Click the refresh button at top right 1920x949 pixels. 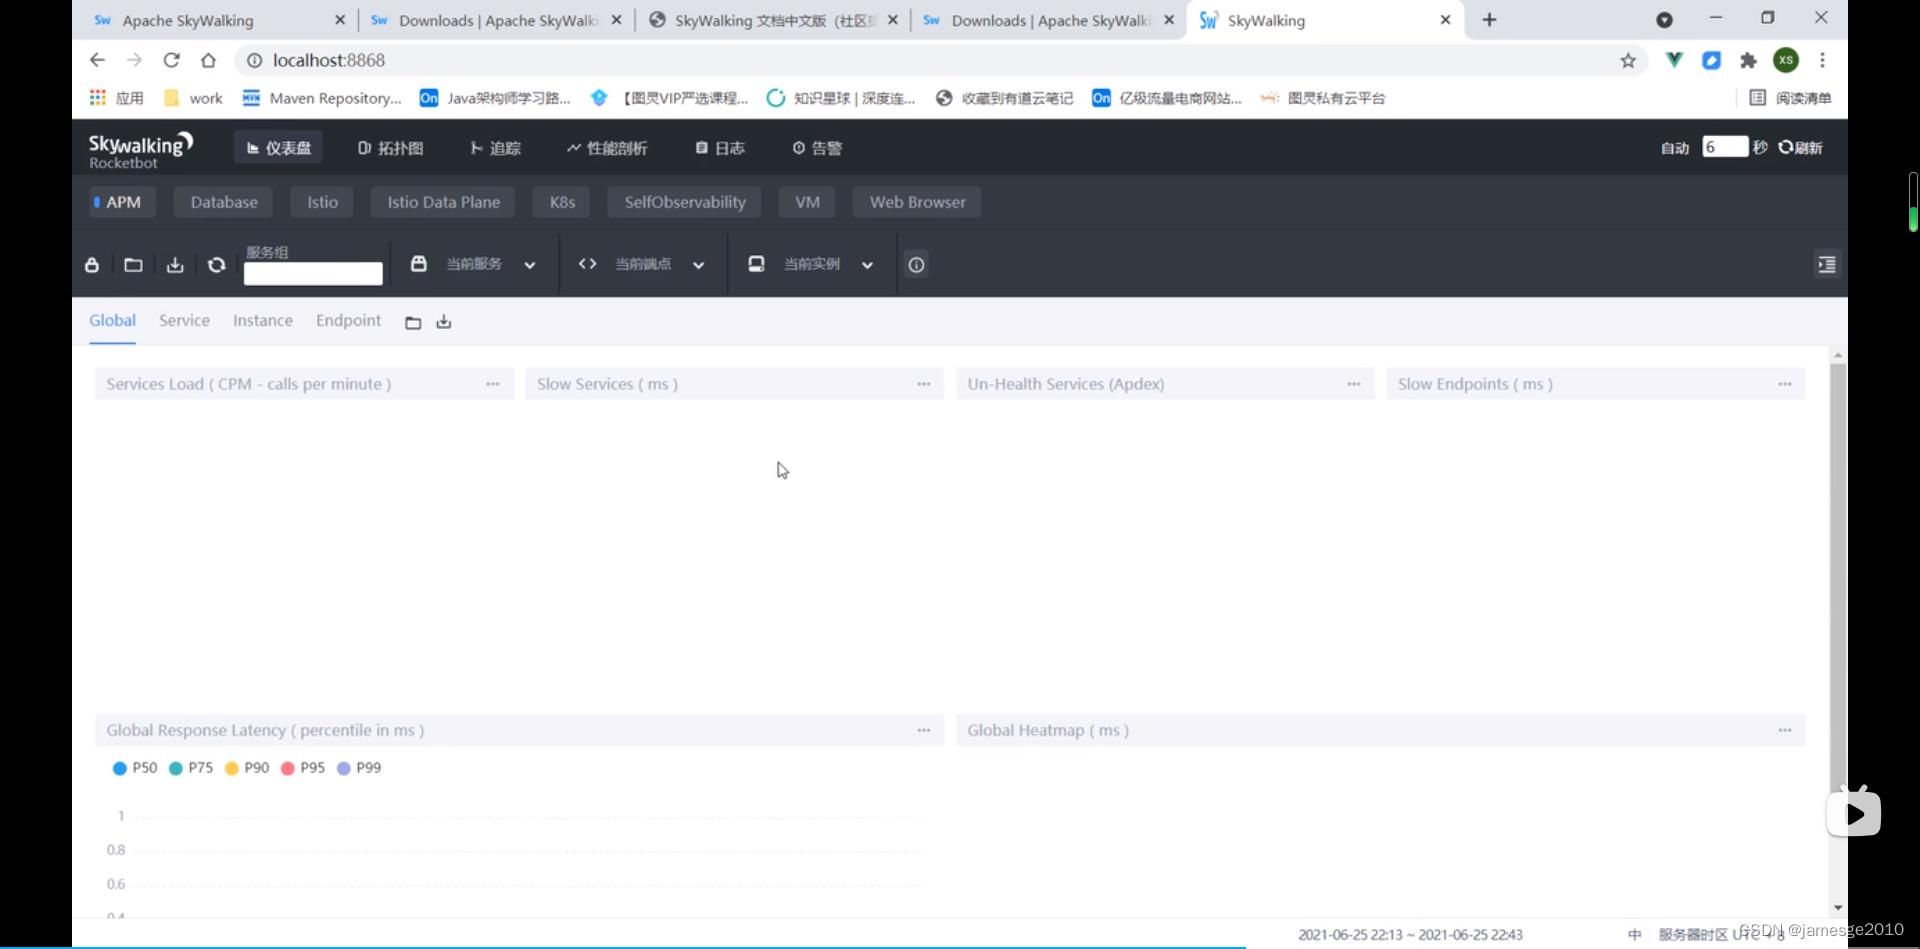click(x=1800, y=148)
